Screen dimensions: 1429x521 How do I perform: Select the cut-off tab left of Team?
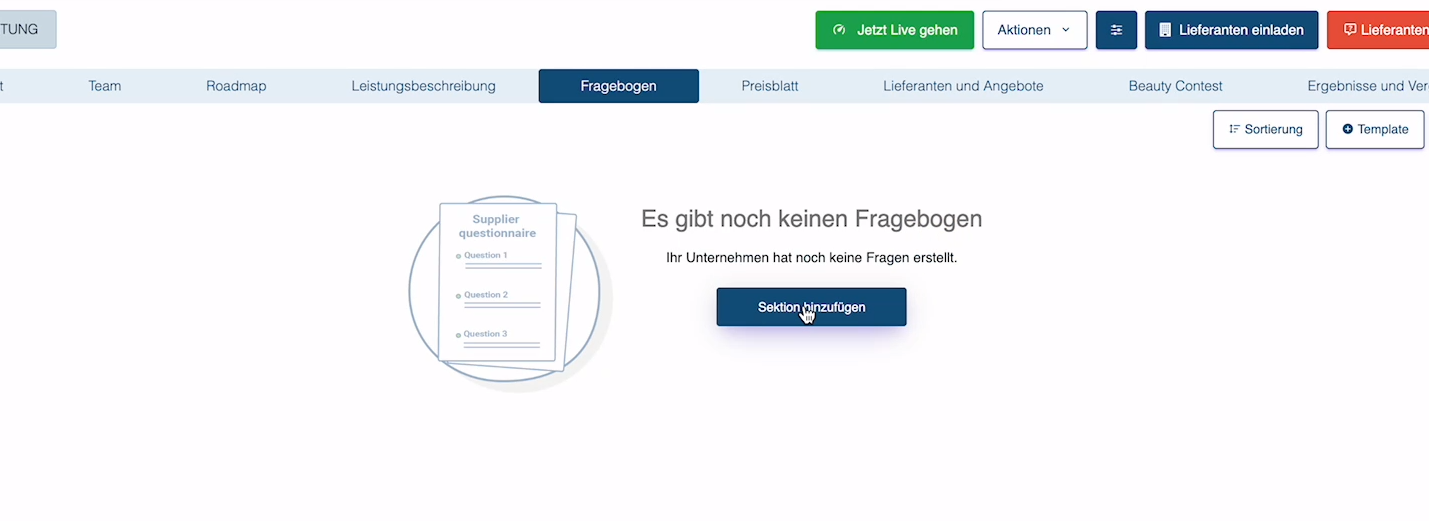click(3, 86)
